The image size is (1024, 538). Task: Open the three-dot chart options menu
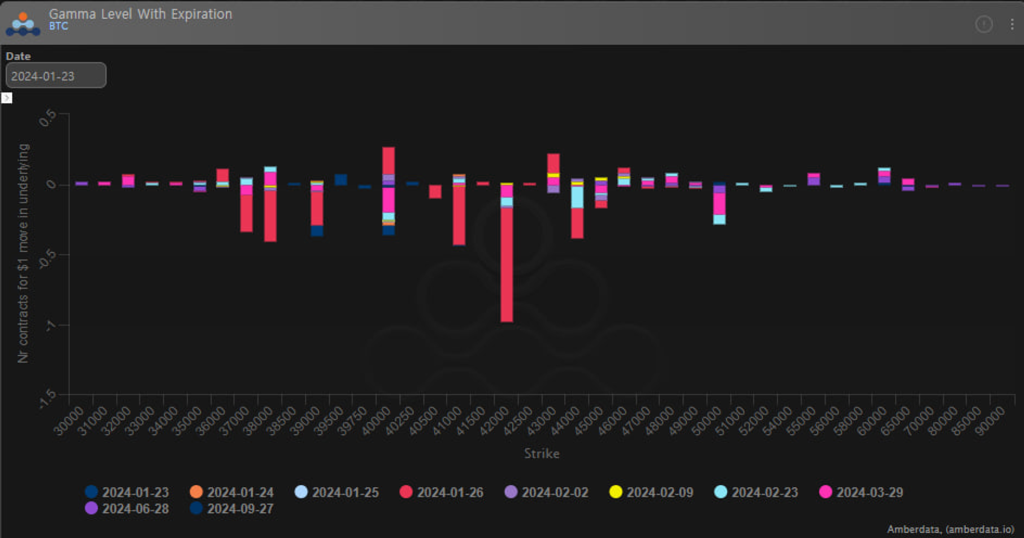point(1011,24)
